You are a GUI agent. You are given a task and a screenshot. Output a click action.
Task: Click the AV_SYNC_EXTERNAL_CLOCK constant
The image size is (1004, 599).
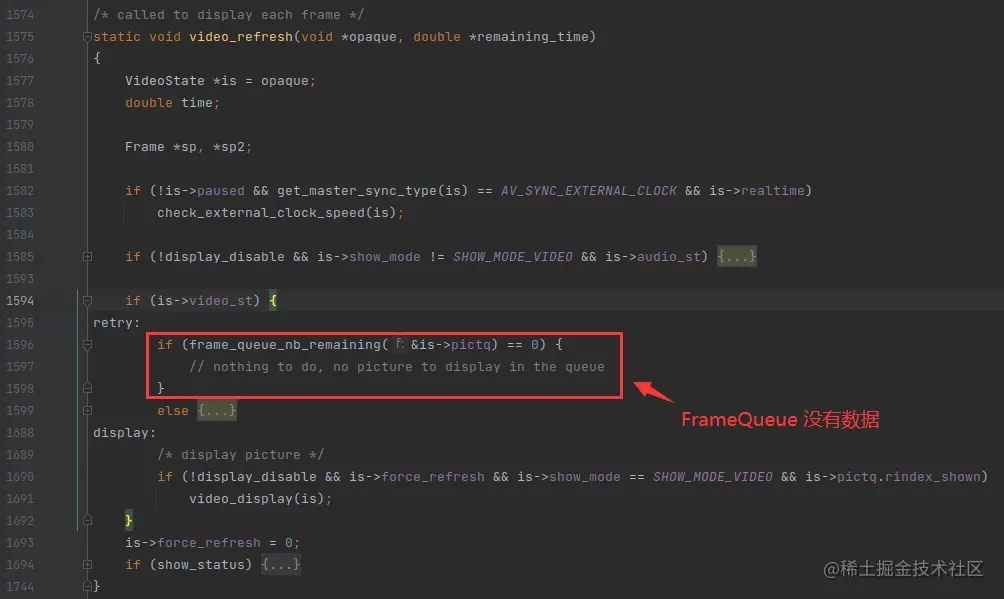588,191
